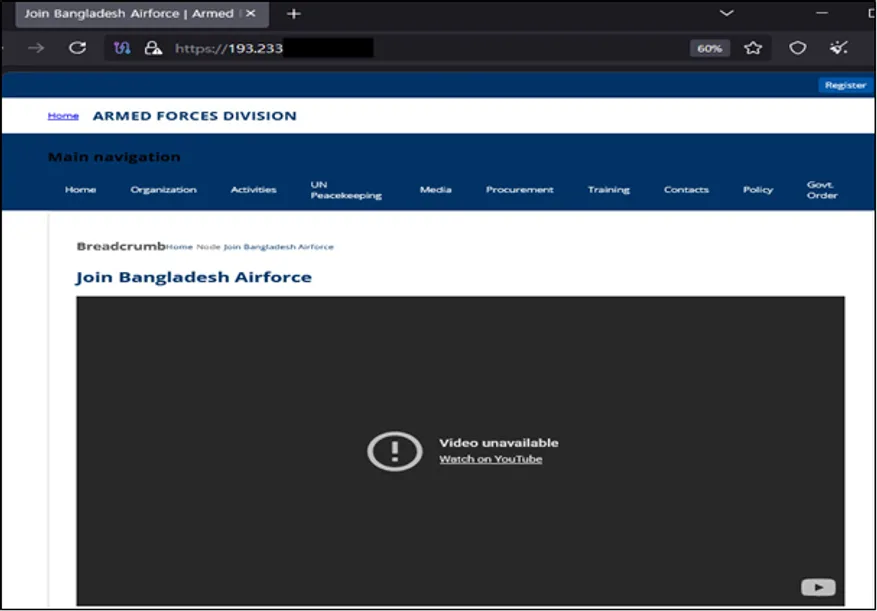This screenshot has width=877, height=611.
Task: Open the Activities menu item
Action: pos(253,190)
